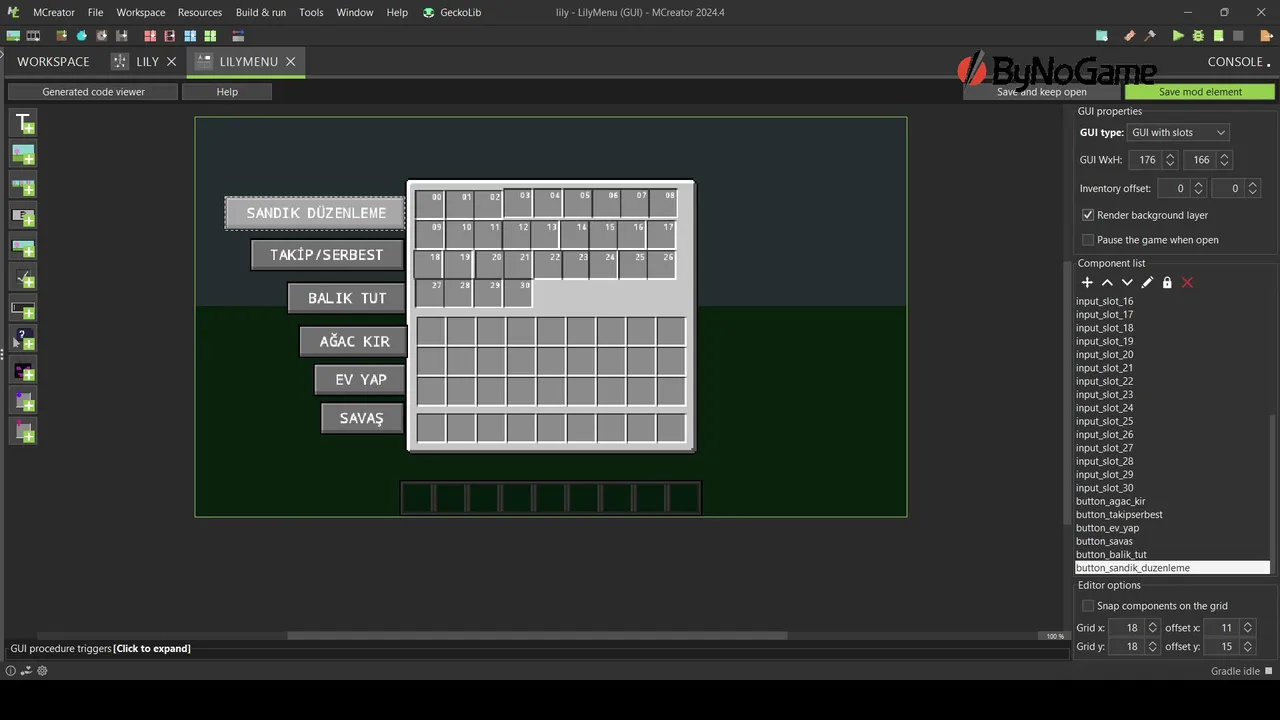The image size is (1280, 720).
Task: Delete selected component with red X
Action: 1187,283
